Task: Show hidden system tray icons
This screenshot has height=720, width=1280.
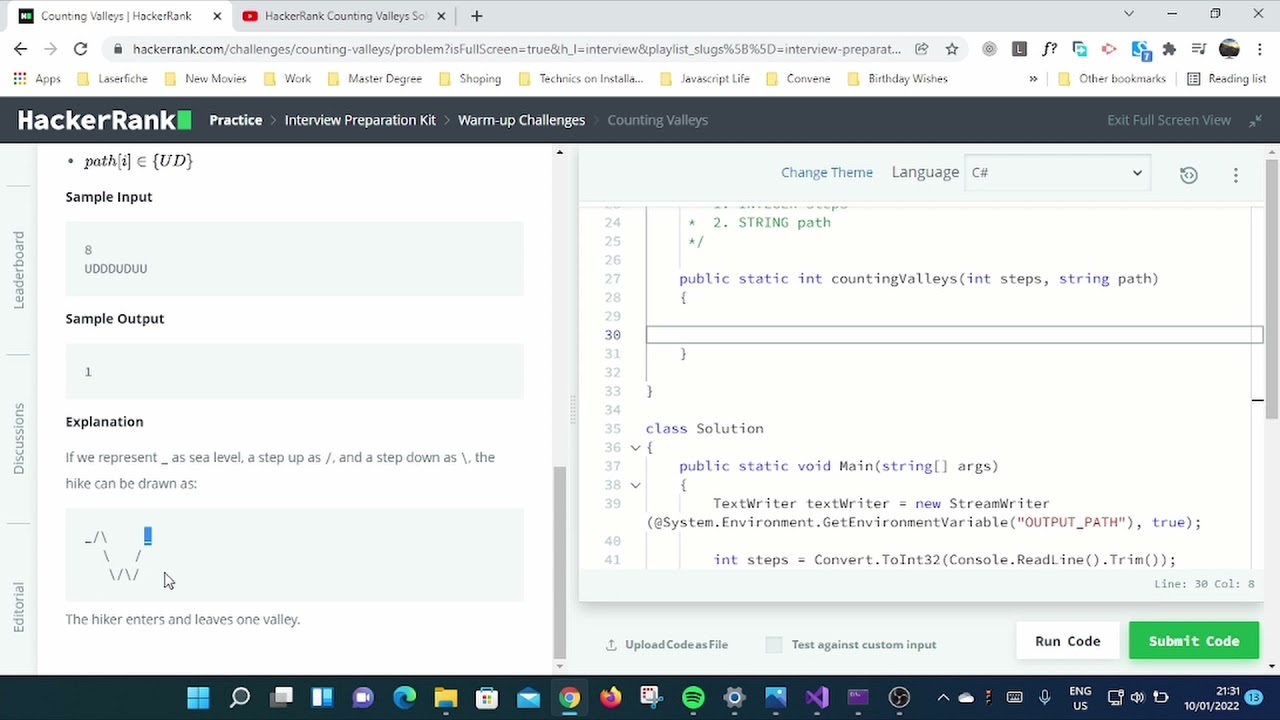Action: [942, 697]
